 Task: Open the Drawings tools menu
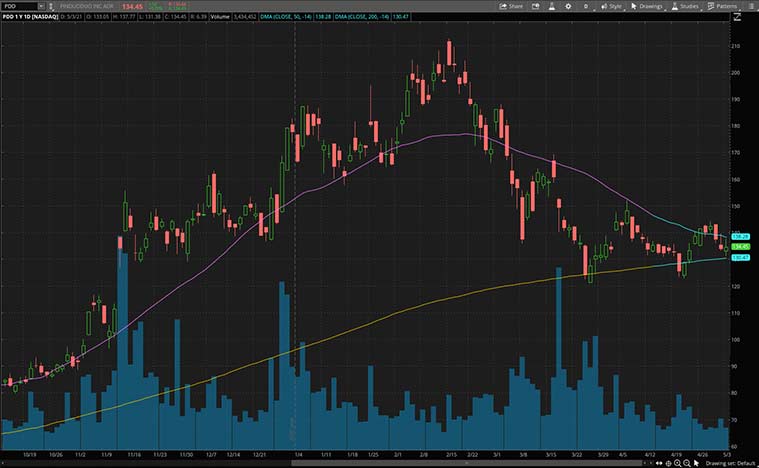(648, 6)
